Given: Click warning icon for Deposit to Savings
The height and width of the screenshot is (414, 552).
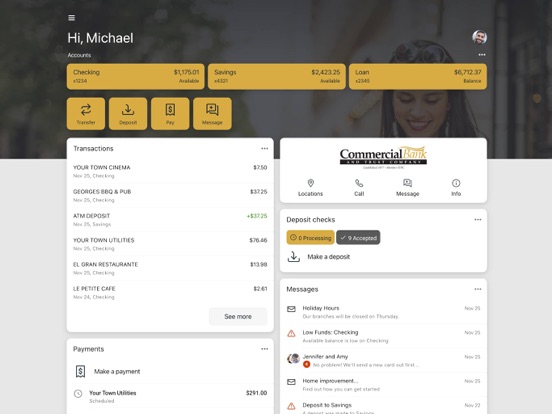Looking at the screenshot, I should coord(291,406).
